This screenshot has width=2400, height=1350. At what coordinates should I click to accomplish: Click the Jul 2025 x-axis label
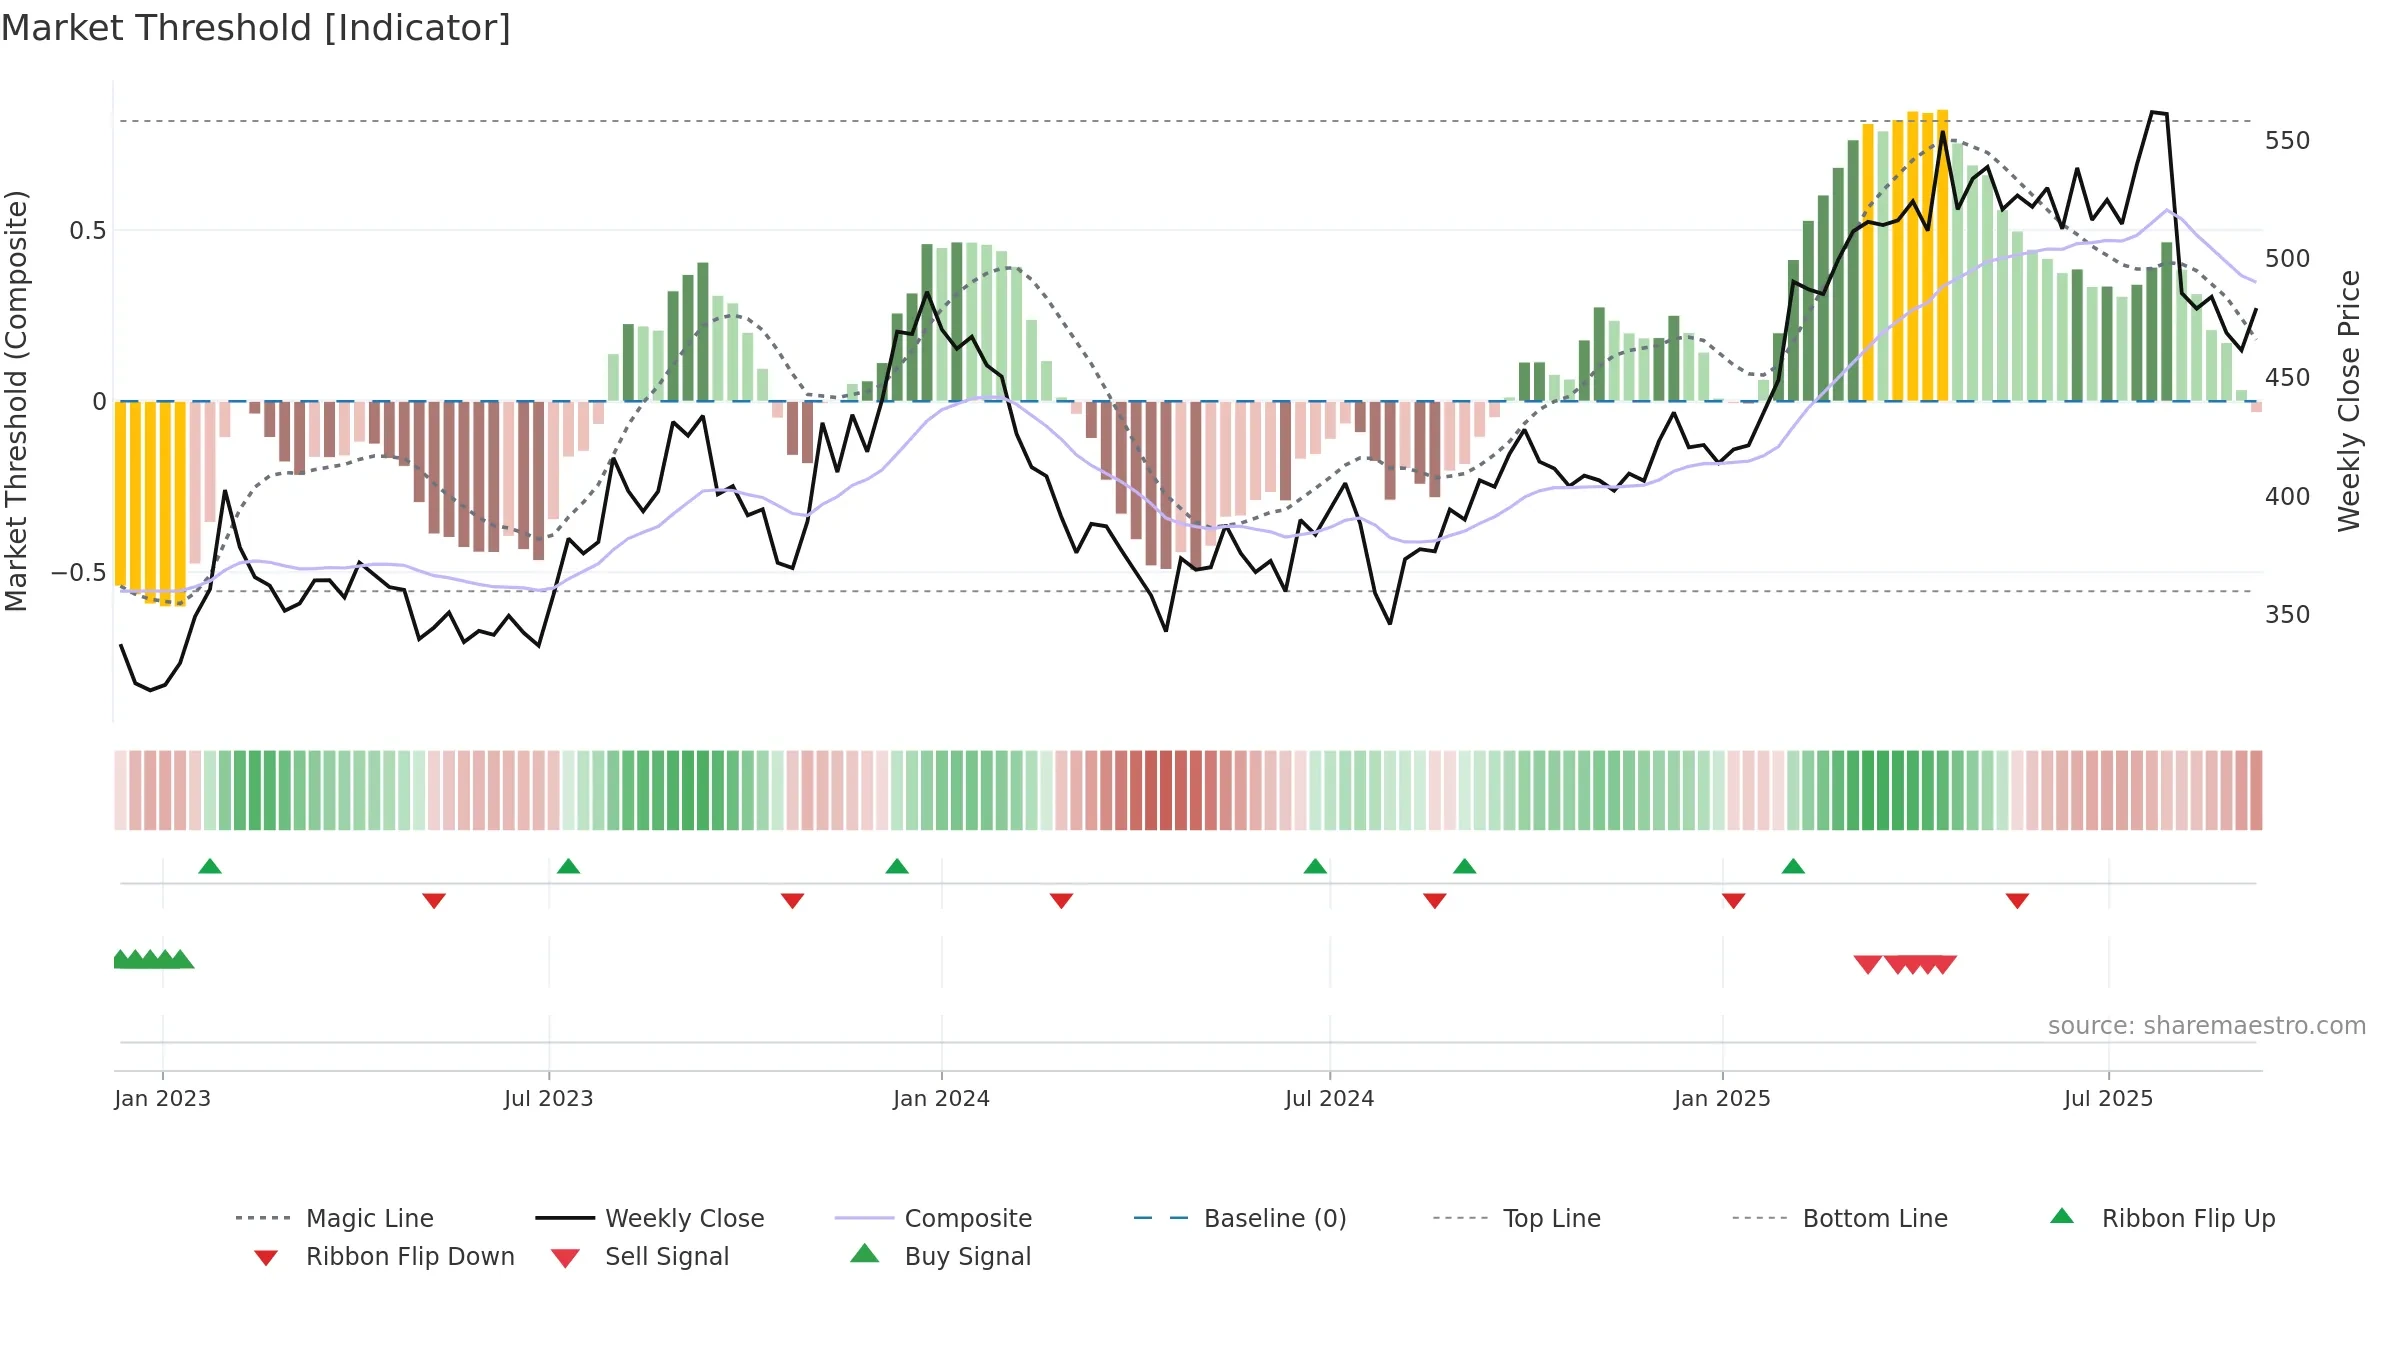(x=2108, y=1099)
